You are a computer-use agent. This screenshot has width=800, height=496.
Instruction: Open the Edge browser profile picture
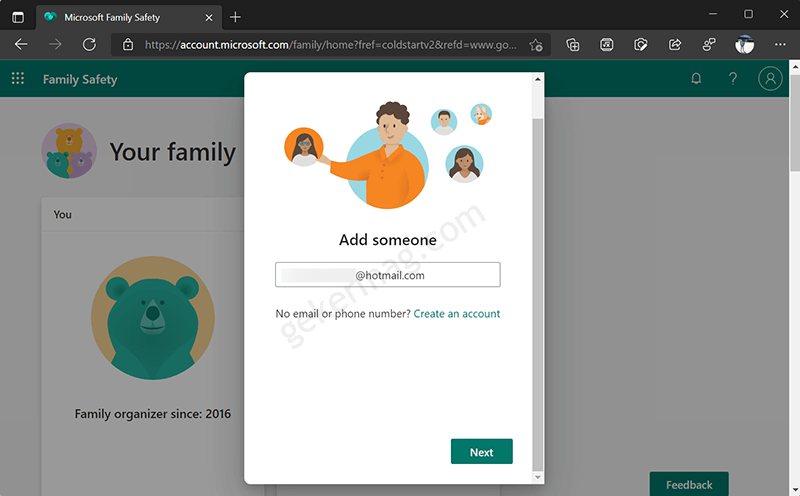[x=744, y=45]
